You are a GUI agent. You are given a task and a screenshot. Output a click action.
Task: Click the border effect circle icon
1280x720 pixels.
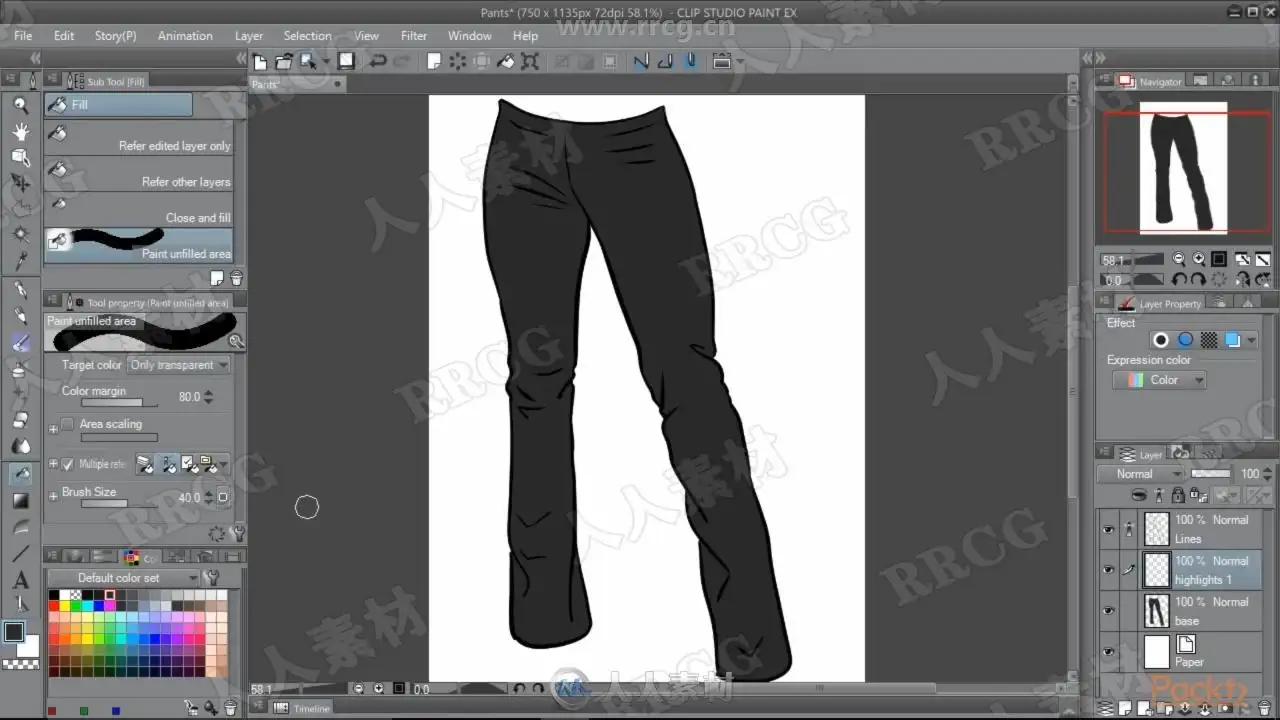[x=1160, y=340]
